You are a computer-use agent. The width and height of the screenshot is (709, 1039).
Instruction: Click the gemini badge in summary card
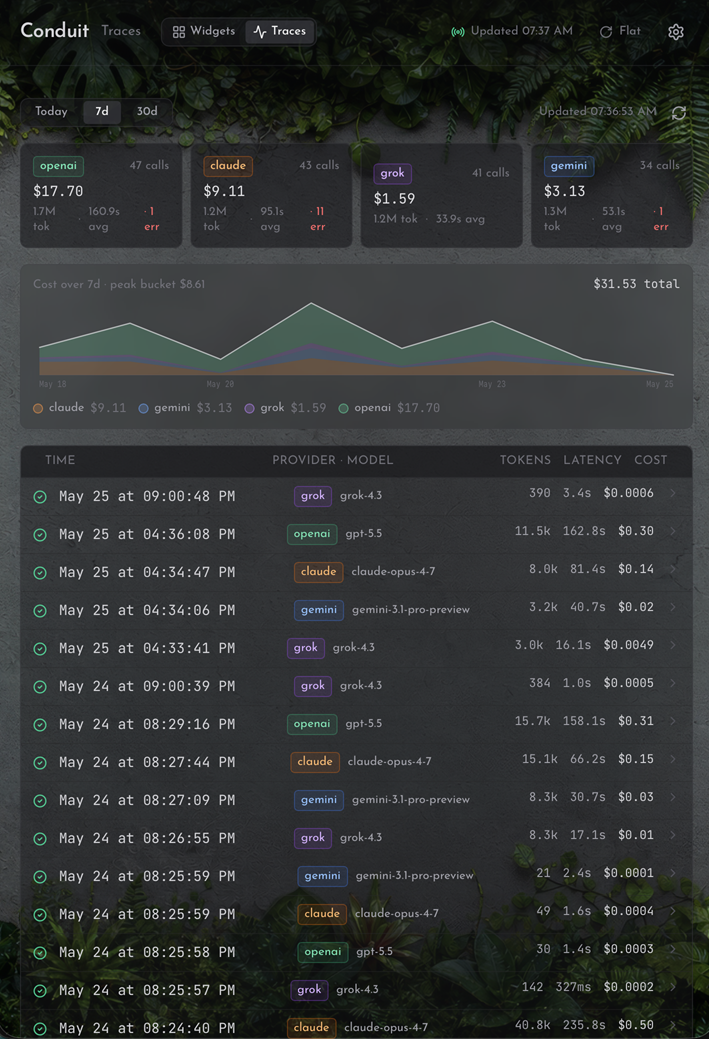[569, 166]
